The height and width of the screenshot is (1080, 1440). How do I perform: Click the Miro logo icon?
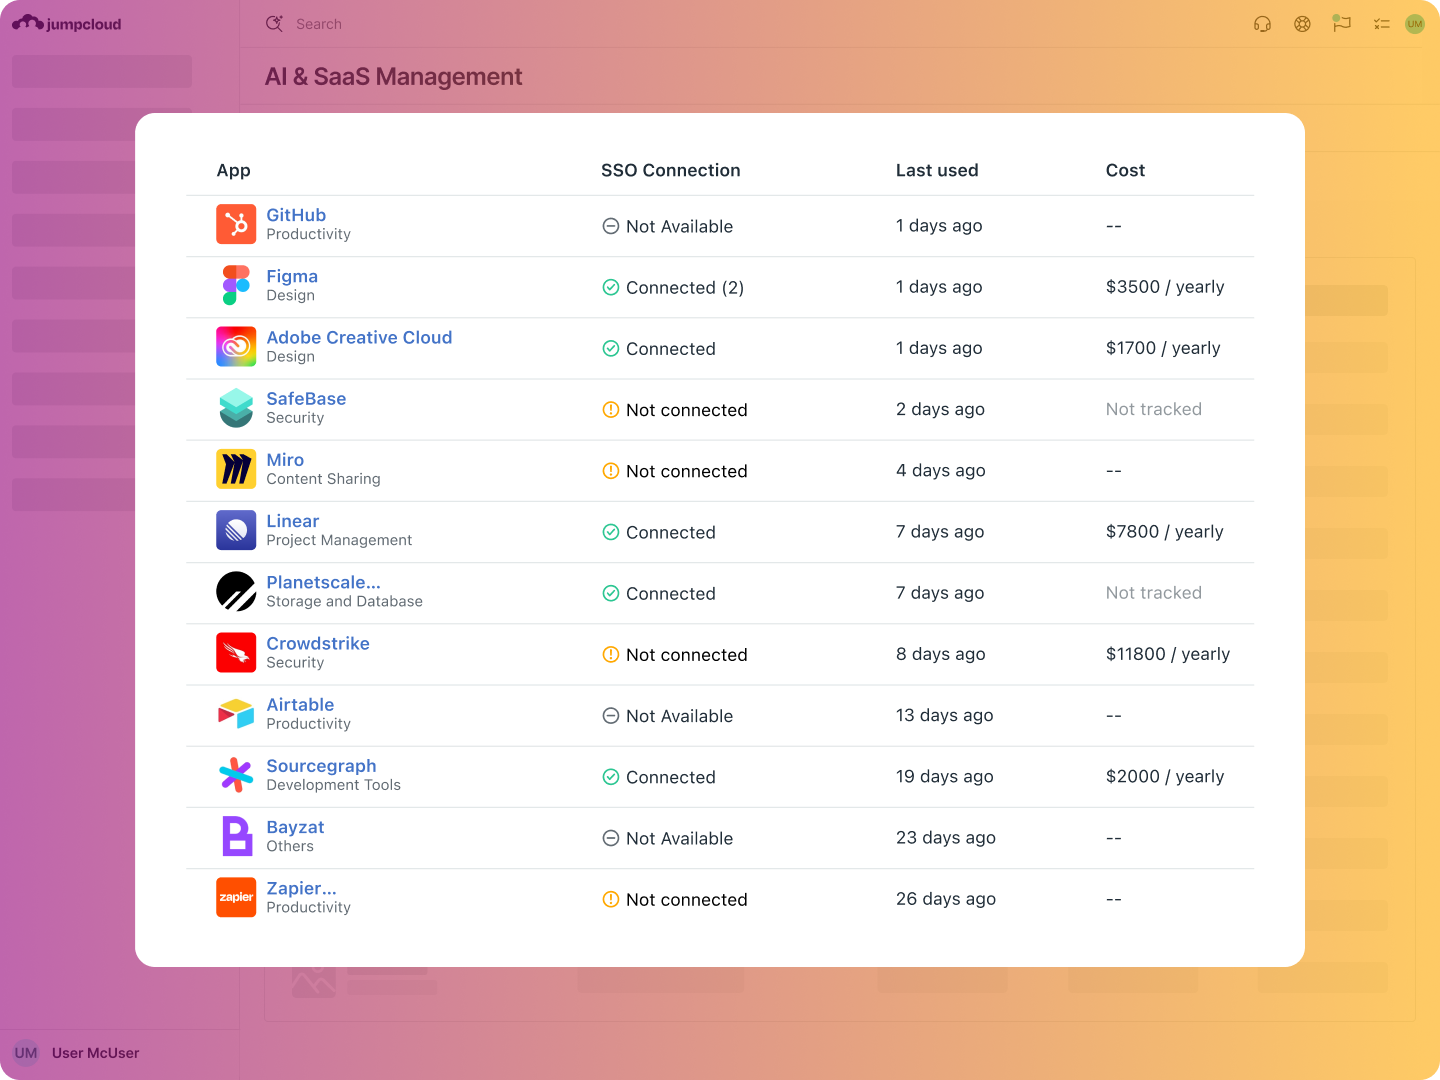coord(236,469)
